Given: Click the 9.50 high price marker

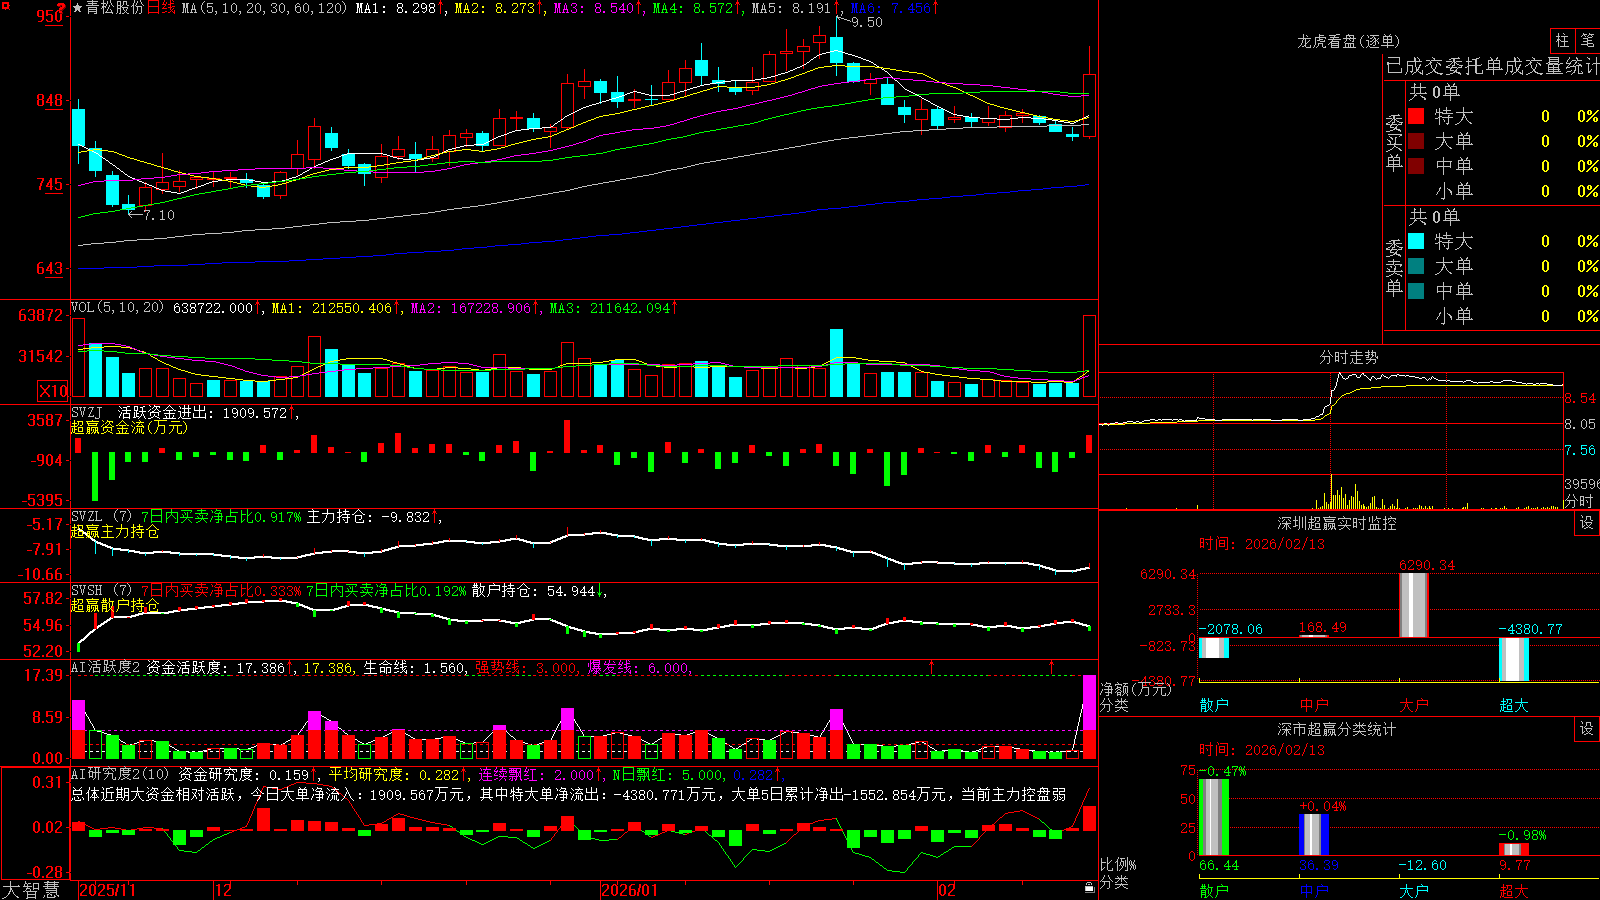Looking at the screenshot, I should tap(867, 22).
